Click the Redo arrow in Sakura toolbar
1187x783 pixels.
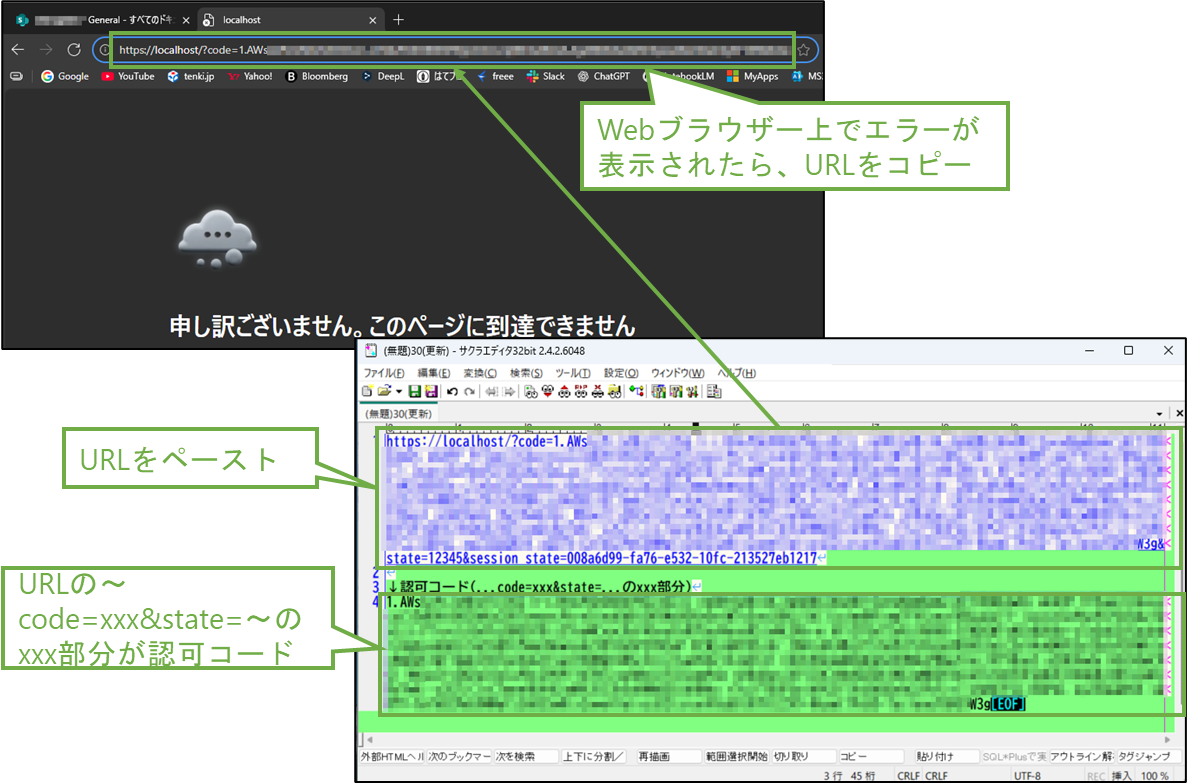[x=469, y=392]
